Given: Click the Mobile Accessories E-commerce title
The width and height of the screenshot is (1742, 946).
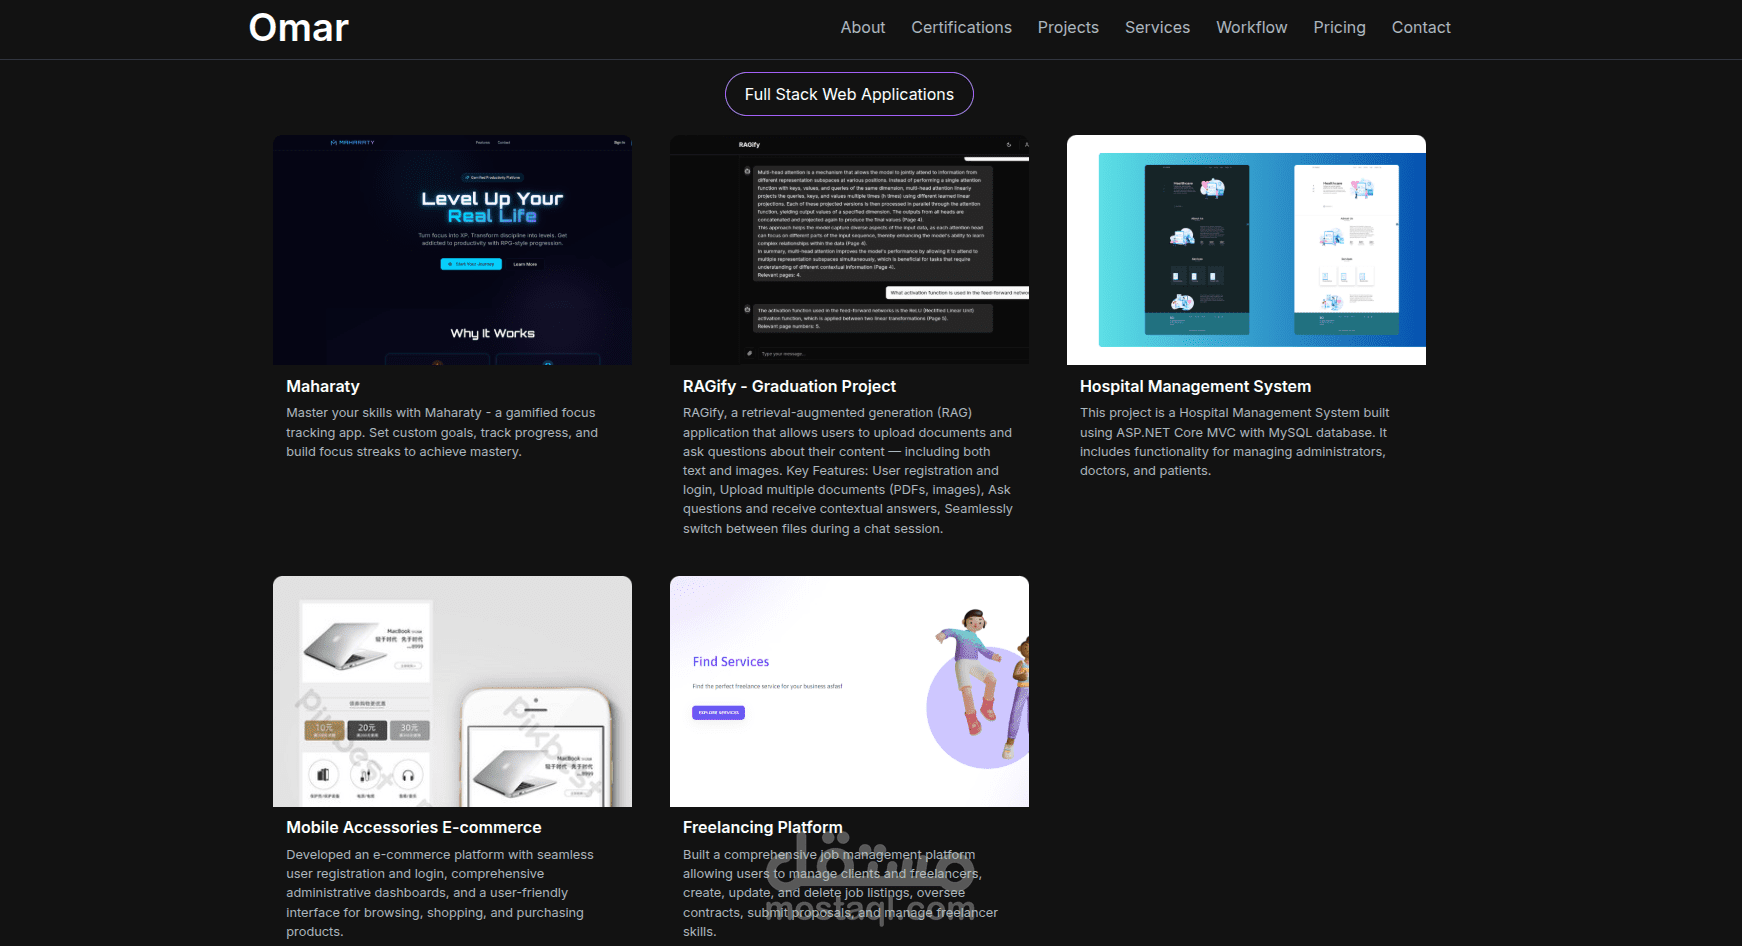Looking at the screenshot, I should 414,827.
